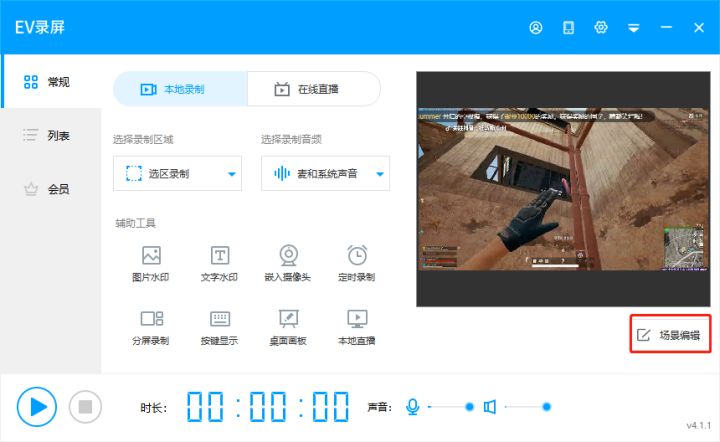The height and width of the screenshot is (442, 720).
Task: Click the 选择录制区域 label
Action: coord(143,140)
